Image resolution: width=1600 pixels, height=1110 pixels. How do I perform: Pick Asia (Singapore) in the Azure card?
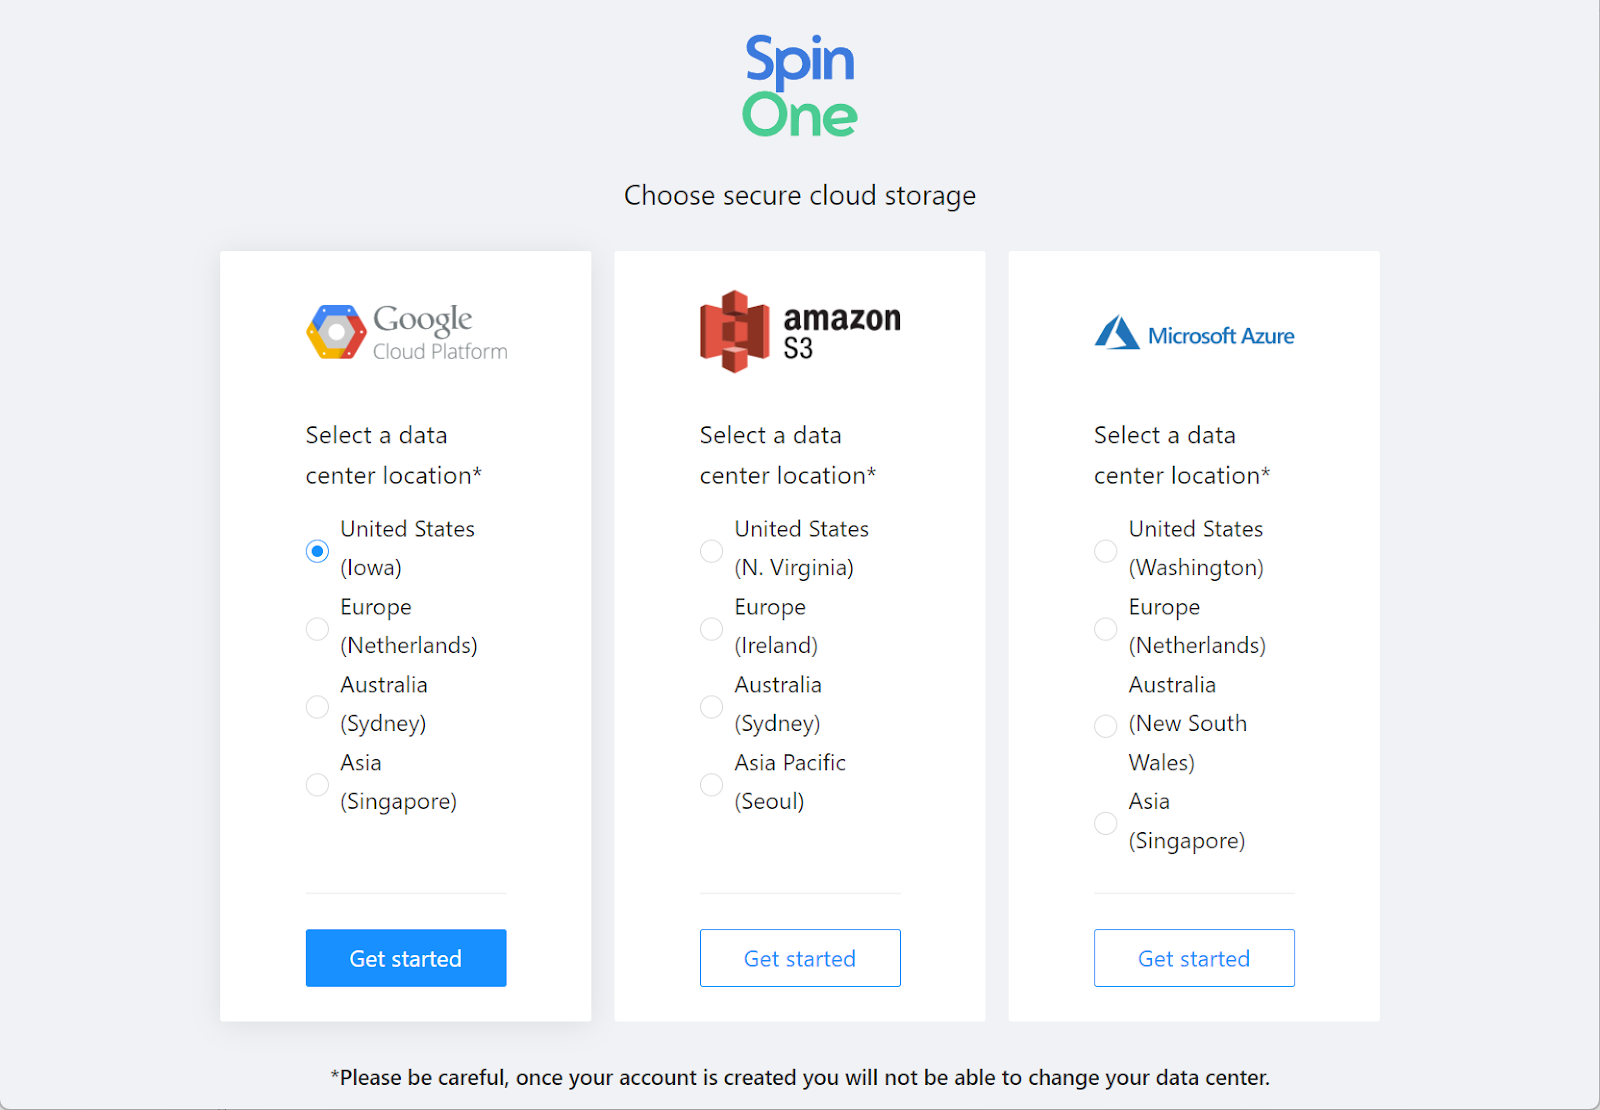1105,823
